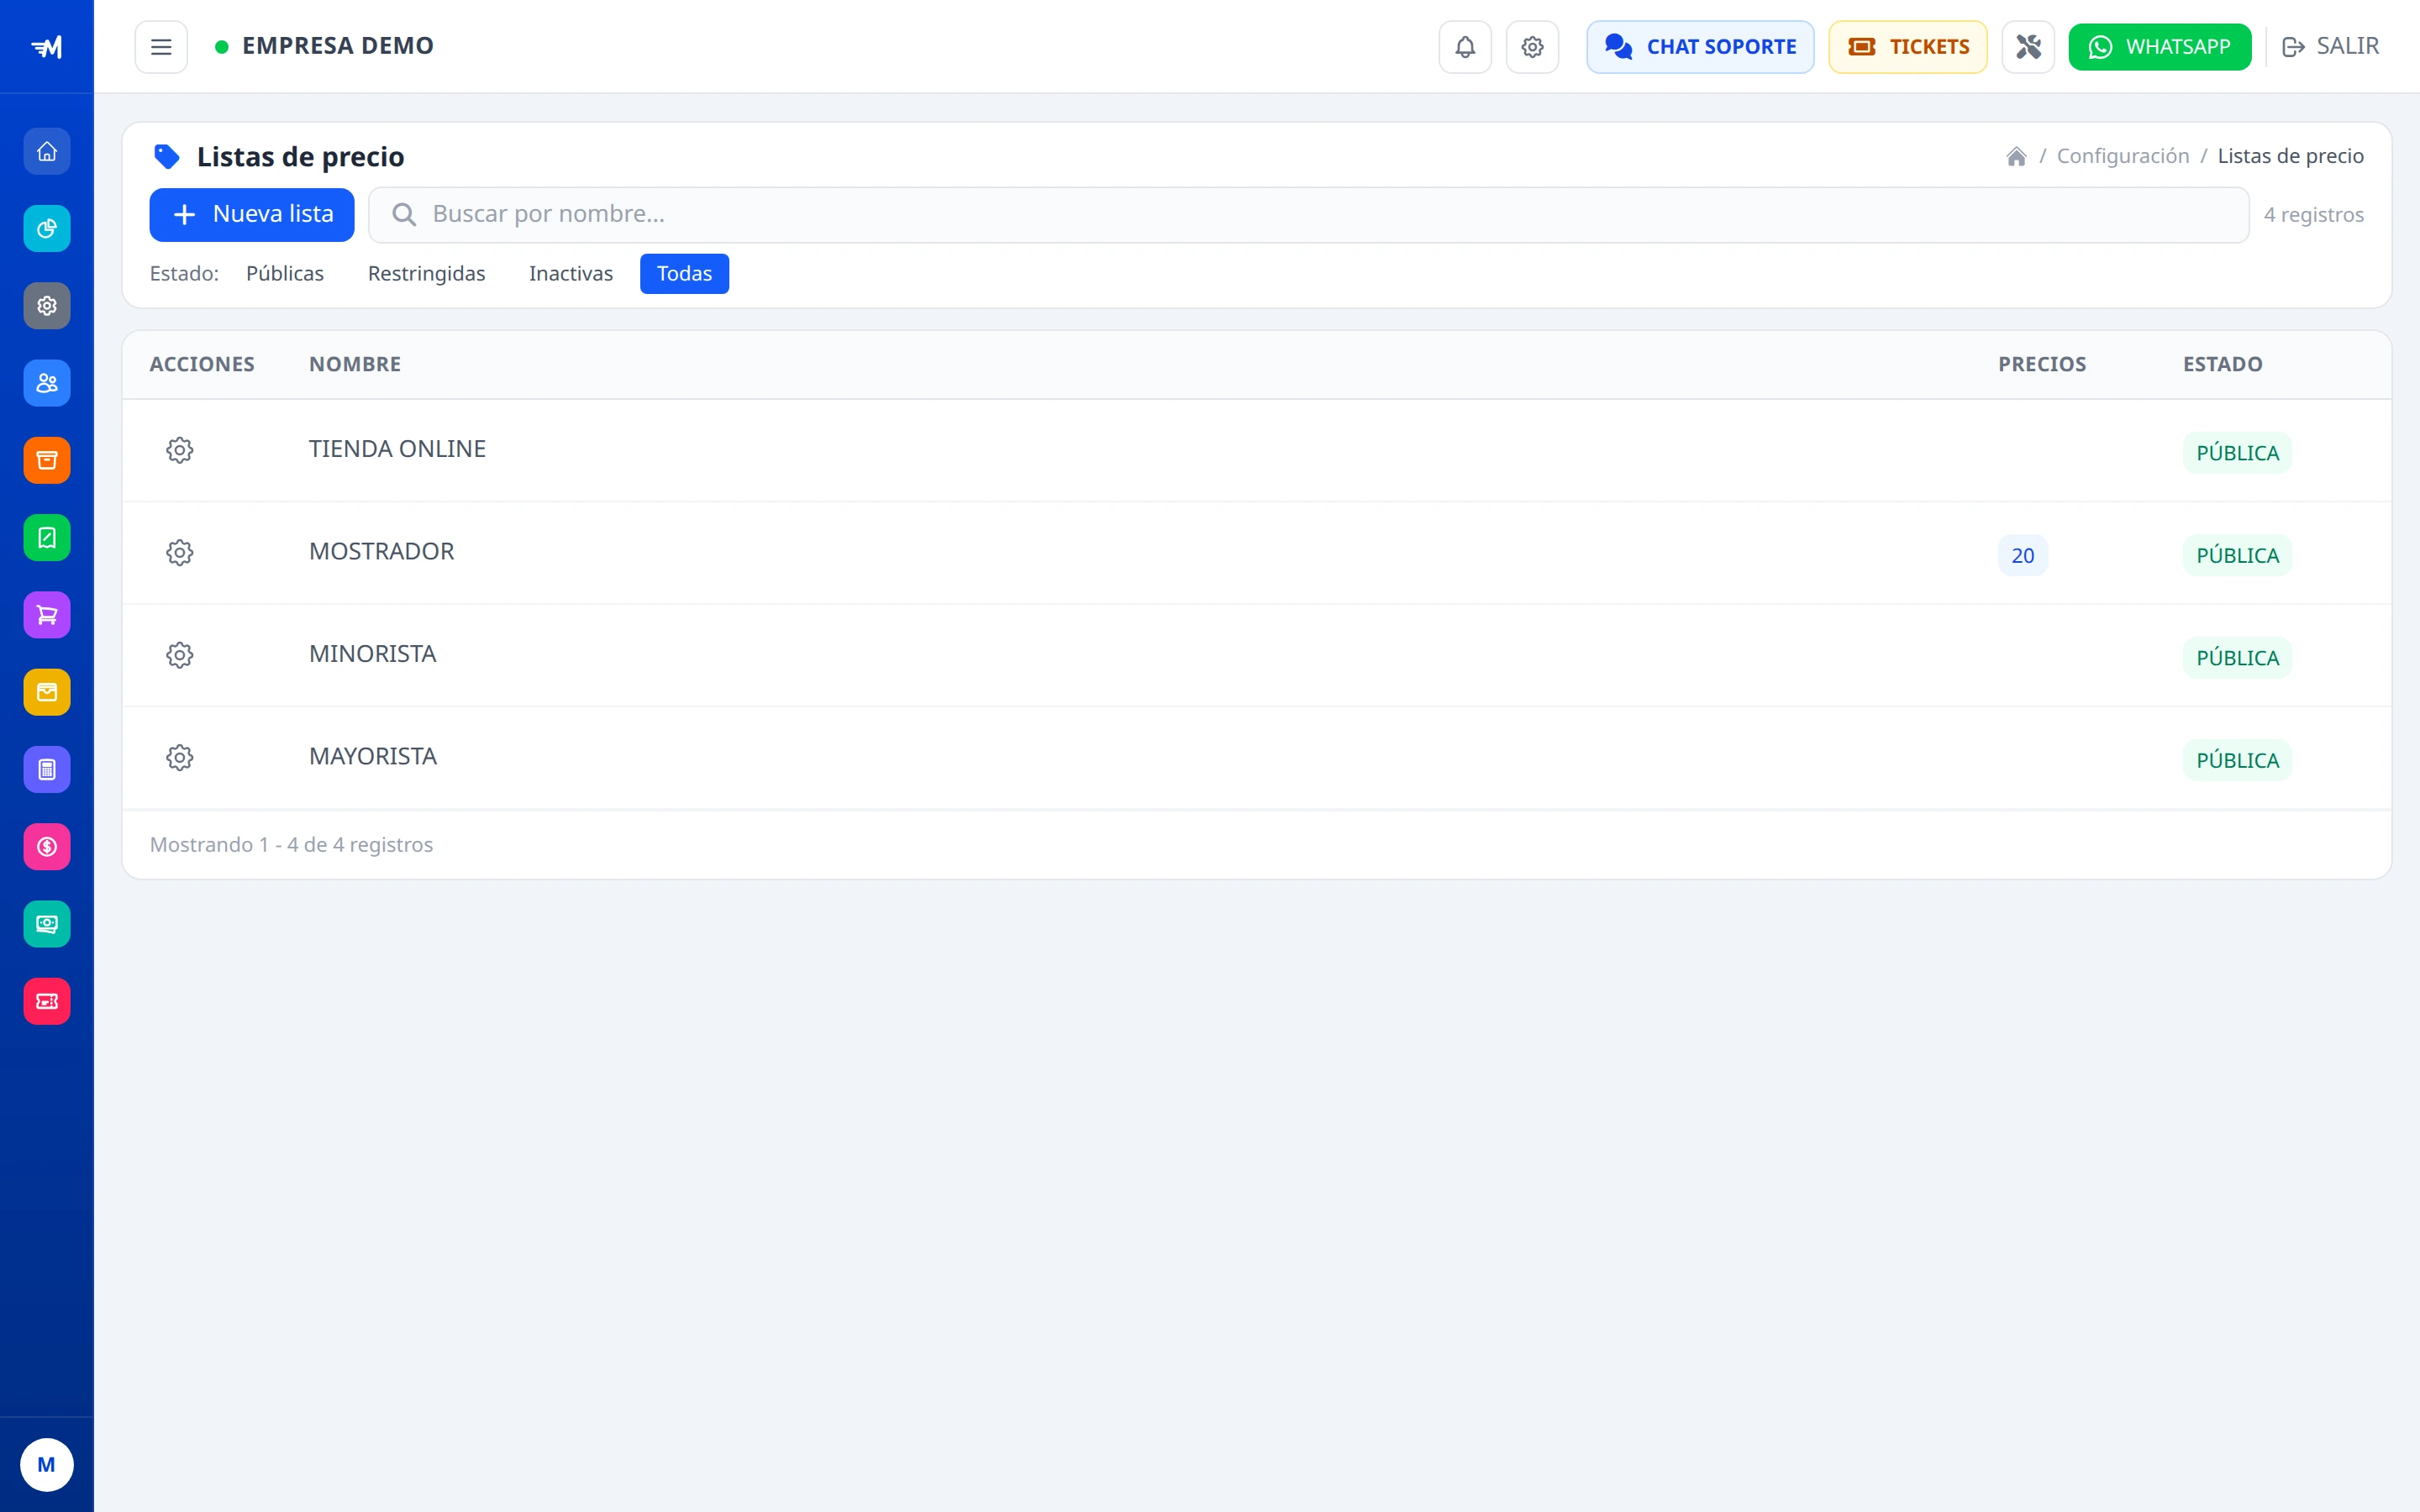Viewport: 2420px width, 1512px height.
Task: Open the M user avatar
Action: (x=47, y=1465)
